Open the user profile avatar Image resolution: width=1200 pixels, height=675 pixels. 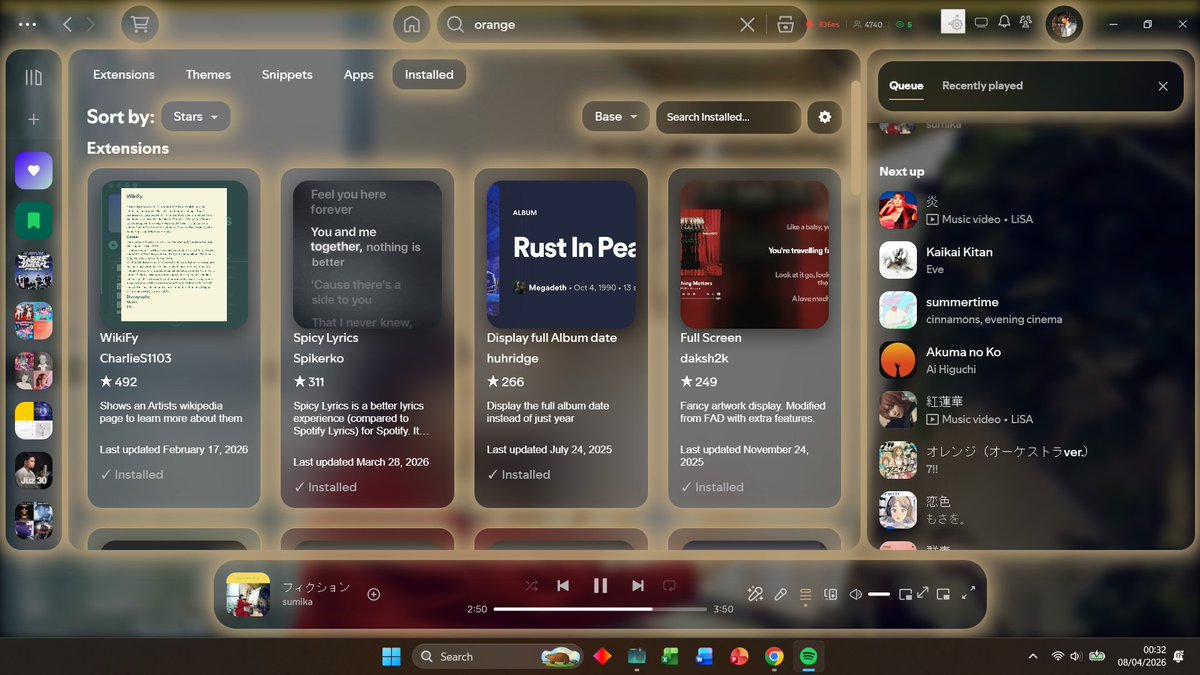[x=1064, y=24]
